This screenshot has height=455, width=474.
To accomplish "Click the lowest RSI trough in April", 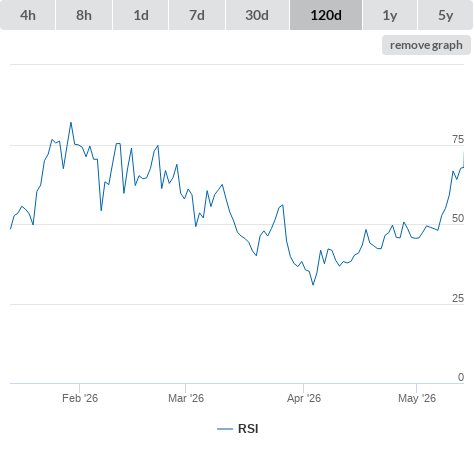I will (313, 284).
